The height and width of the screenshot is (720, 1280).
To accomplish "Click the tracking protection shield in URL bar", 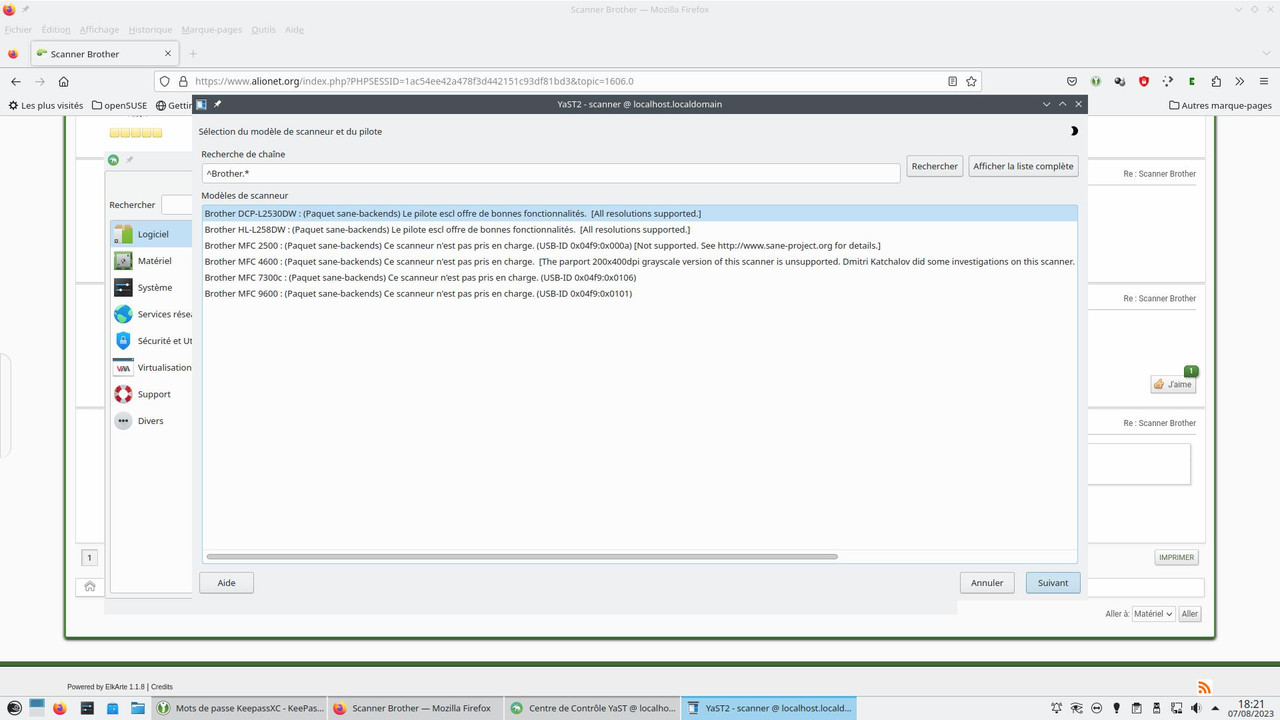I will coord(165,81).
